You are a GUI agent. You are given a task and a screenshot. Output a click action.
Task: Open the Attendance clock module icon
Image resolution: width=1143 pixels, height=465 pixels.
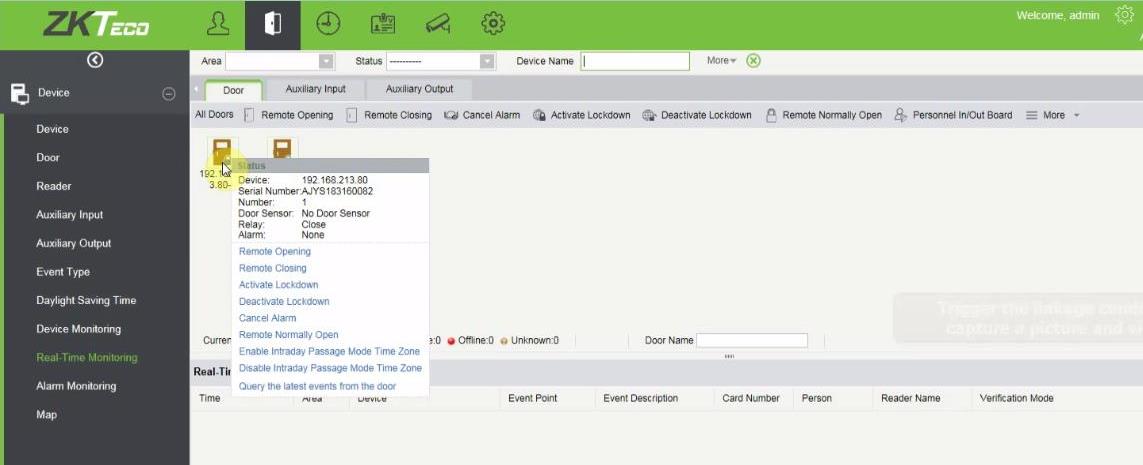click(328, 24)
